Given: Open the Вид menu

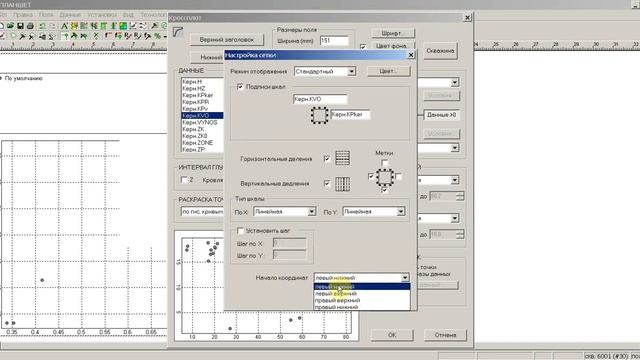Looking at the screenshot, I should [x=128, y=15].
